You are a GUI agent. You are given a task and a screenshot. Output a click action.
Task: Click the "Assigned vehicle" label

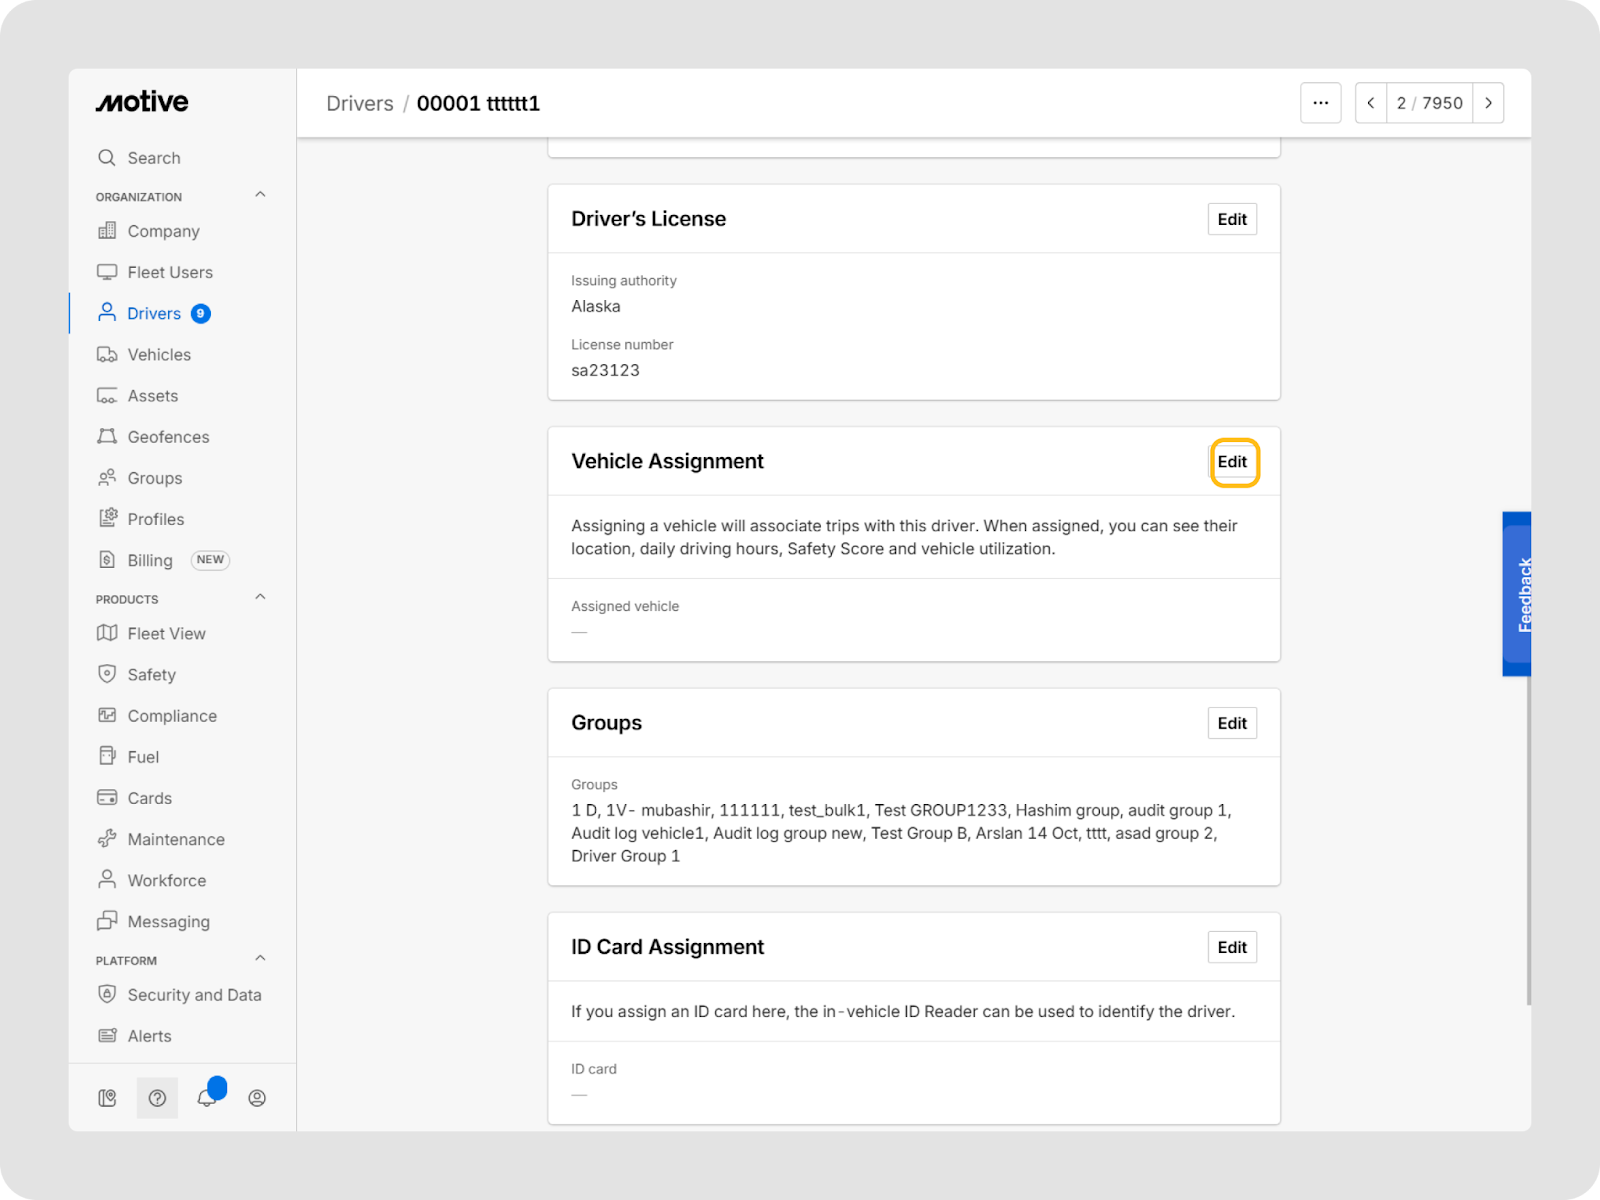point(625,606)
